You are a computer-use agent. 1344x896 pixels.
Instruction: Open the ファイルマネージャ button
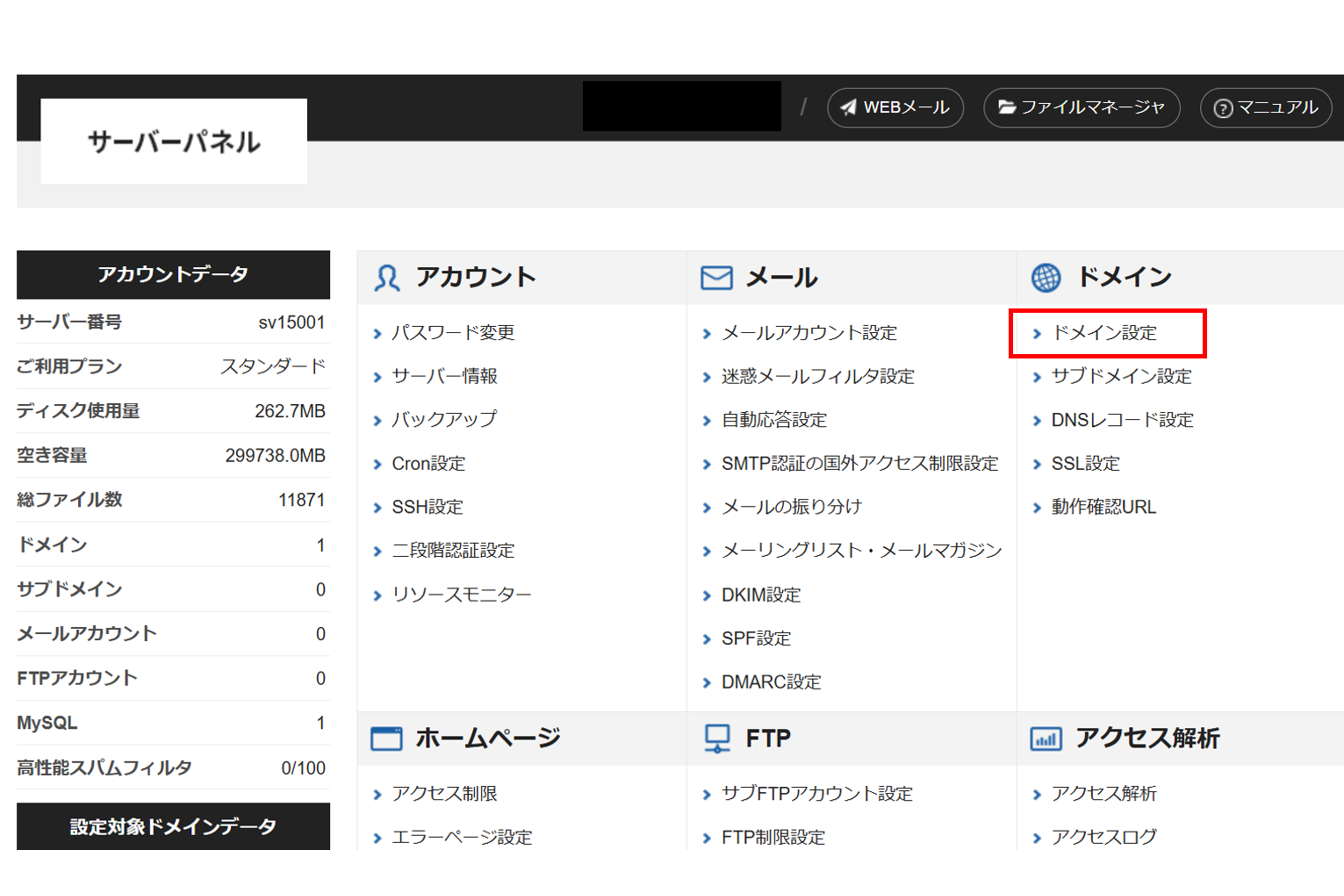tap(1082, 108)
